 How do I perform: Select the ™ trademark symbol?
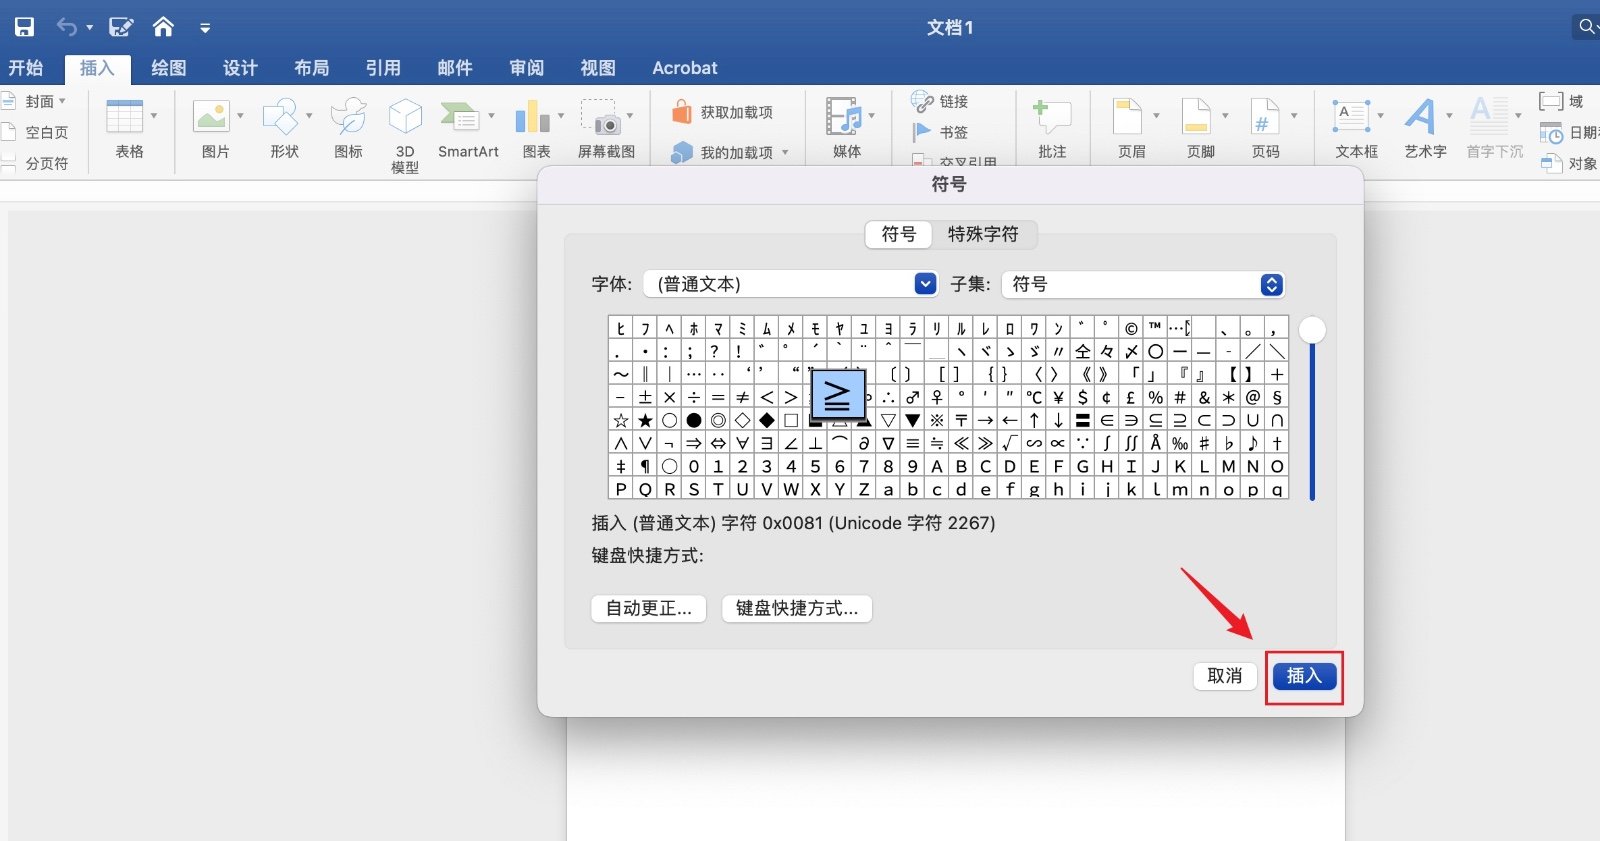pyautogui.click(x=1155, y=328)
